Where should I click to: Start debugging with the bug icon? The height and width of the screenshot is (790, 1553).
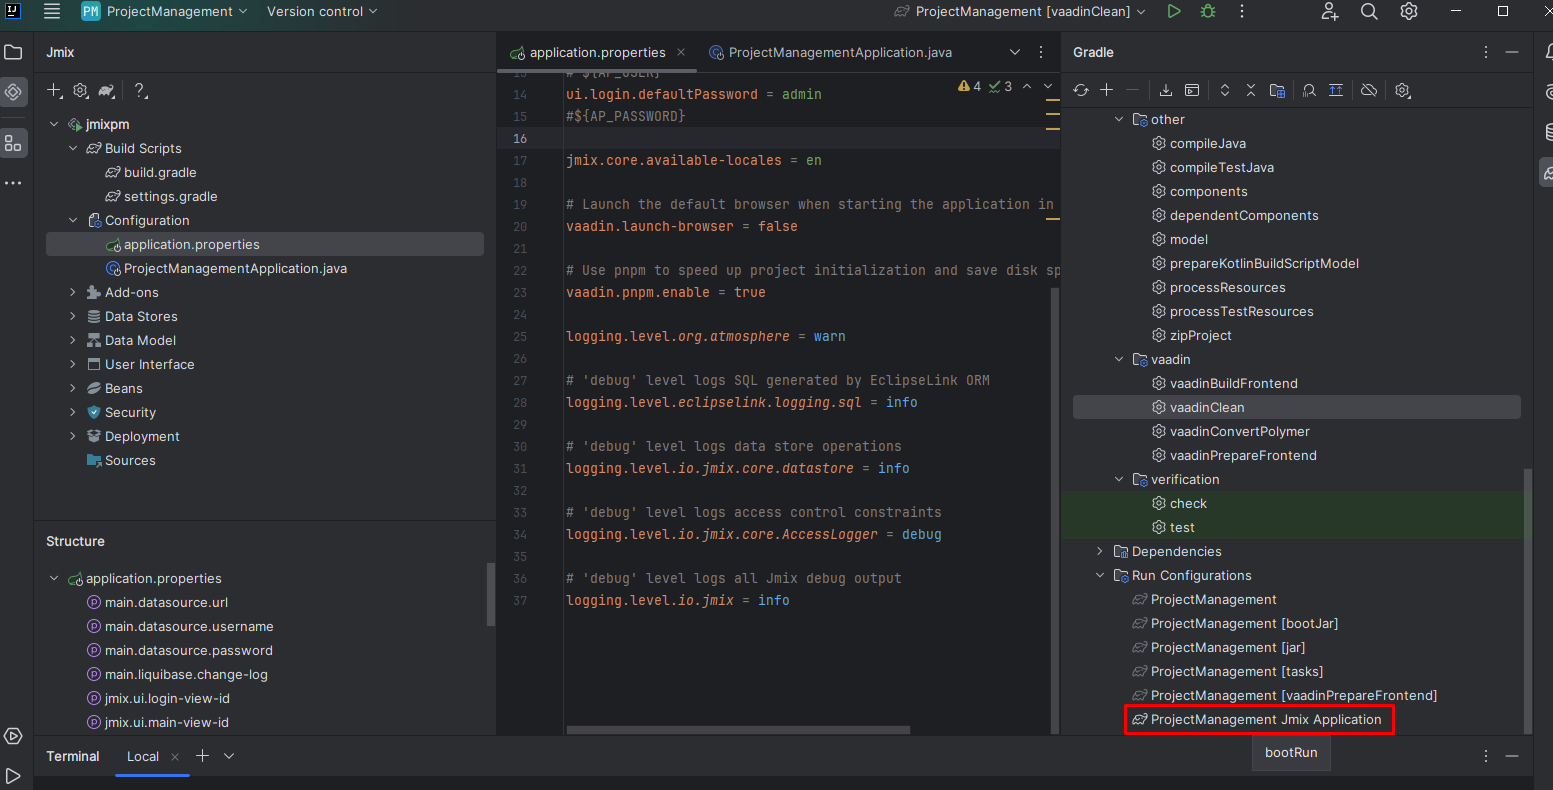click(1208, 11)
